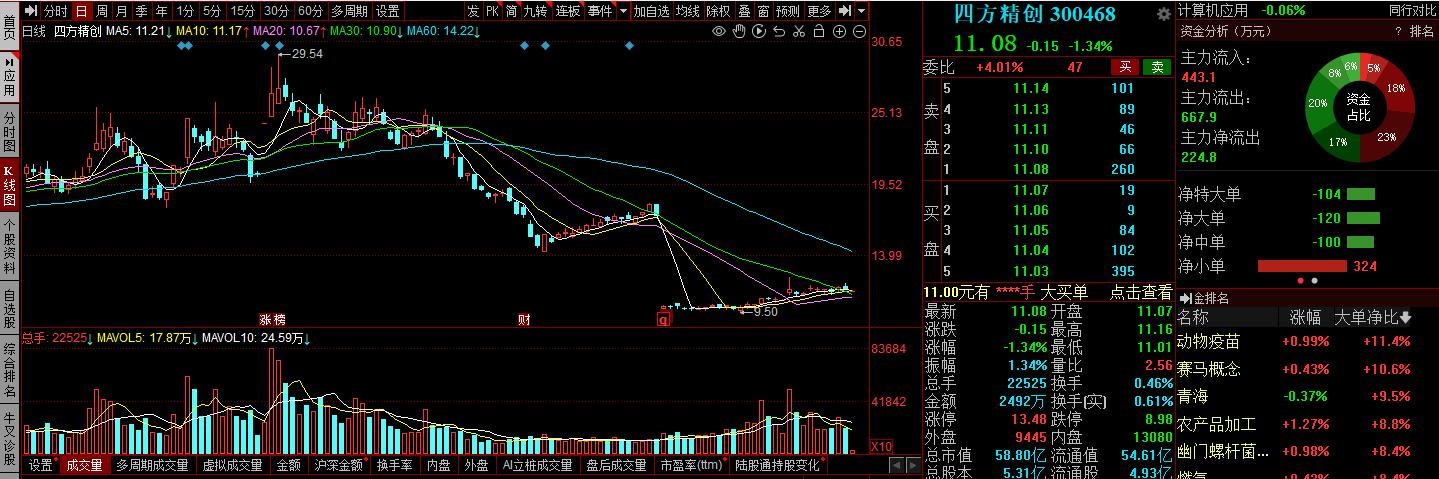This screenshot has width=1439, height=479.
Task: Open the 发 toolbar item
Action: click(x=472, y=11)
